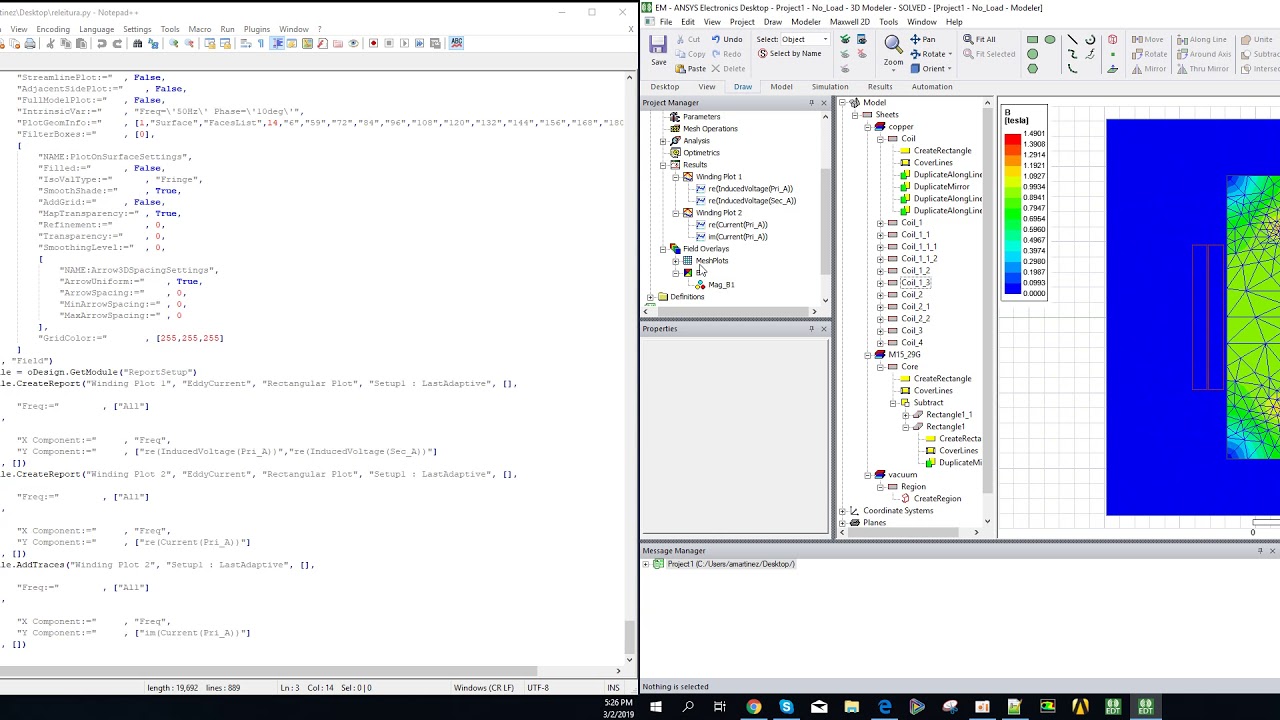Save the ANSYS project with Save icon
This screenshot has height=720, width=1280.
[x=658, y=49]
